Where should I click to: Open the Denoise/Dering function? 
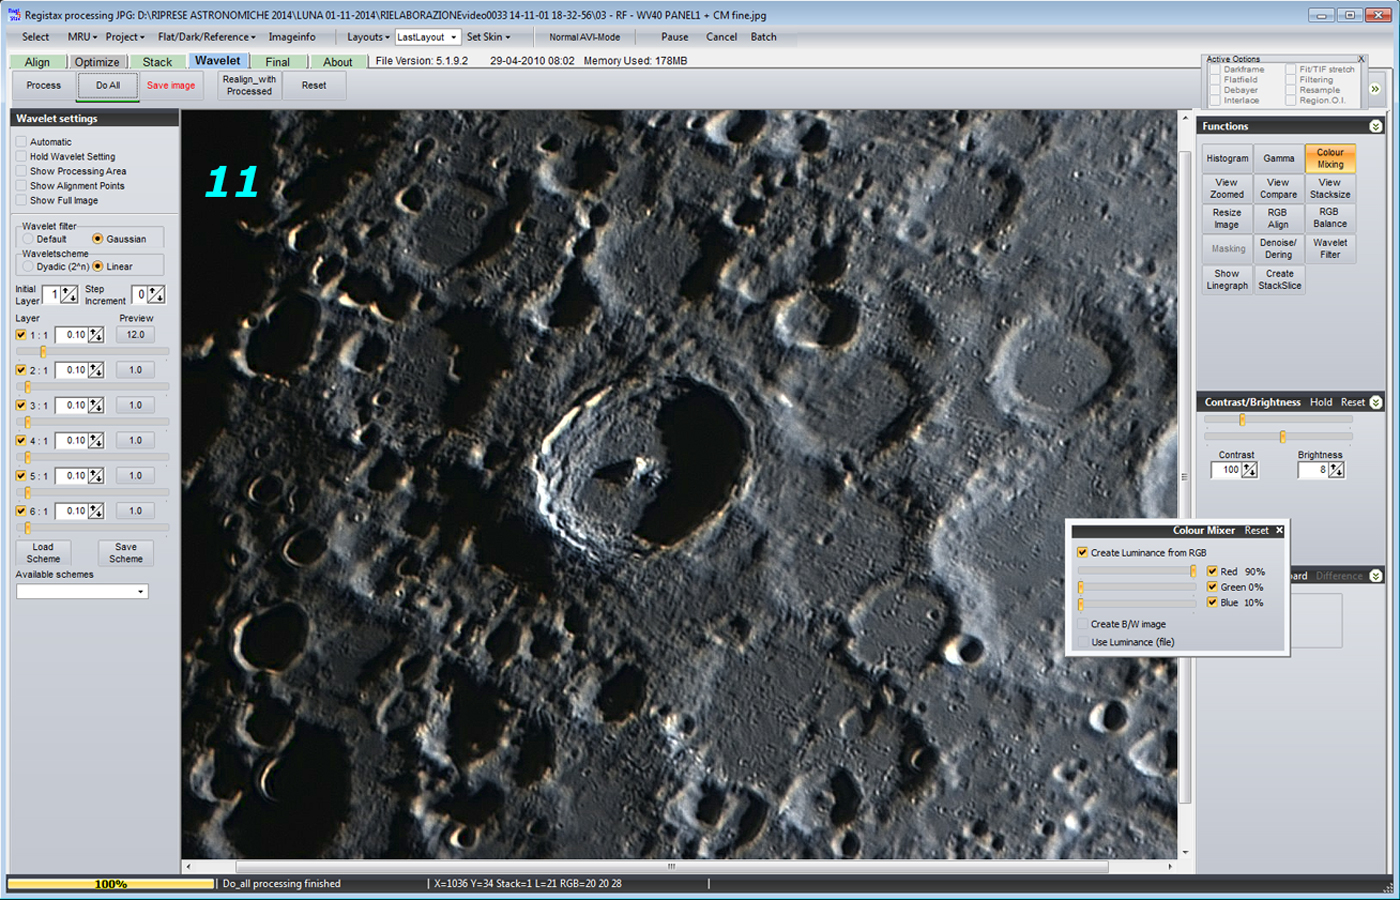coord(1278,249)
